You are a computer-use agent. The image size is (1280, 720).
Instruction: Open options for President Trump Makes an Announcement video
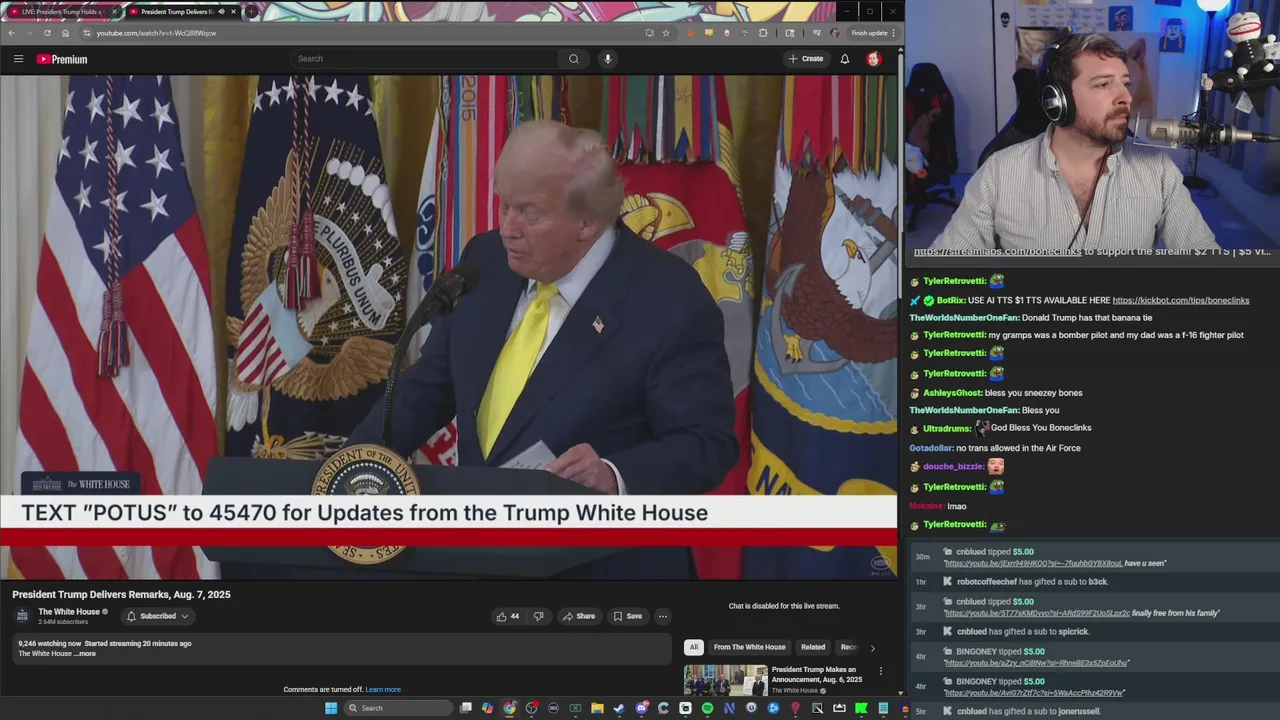tap(880, 671)
